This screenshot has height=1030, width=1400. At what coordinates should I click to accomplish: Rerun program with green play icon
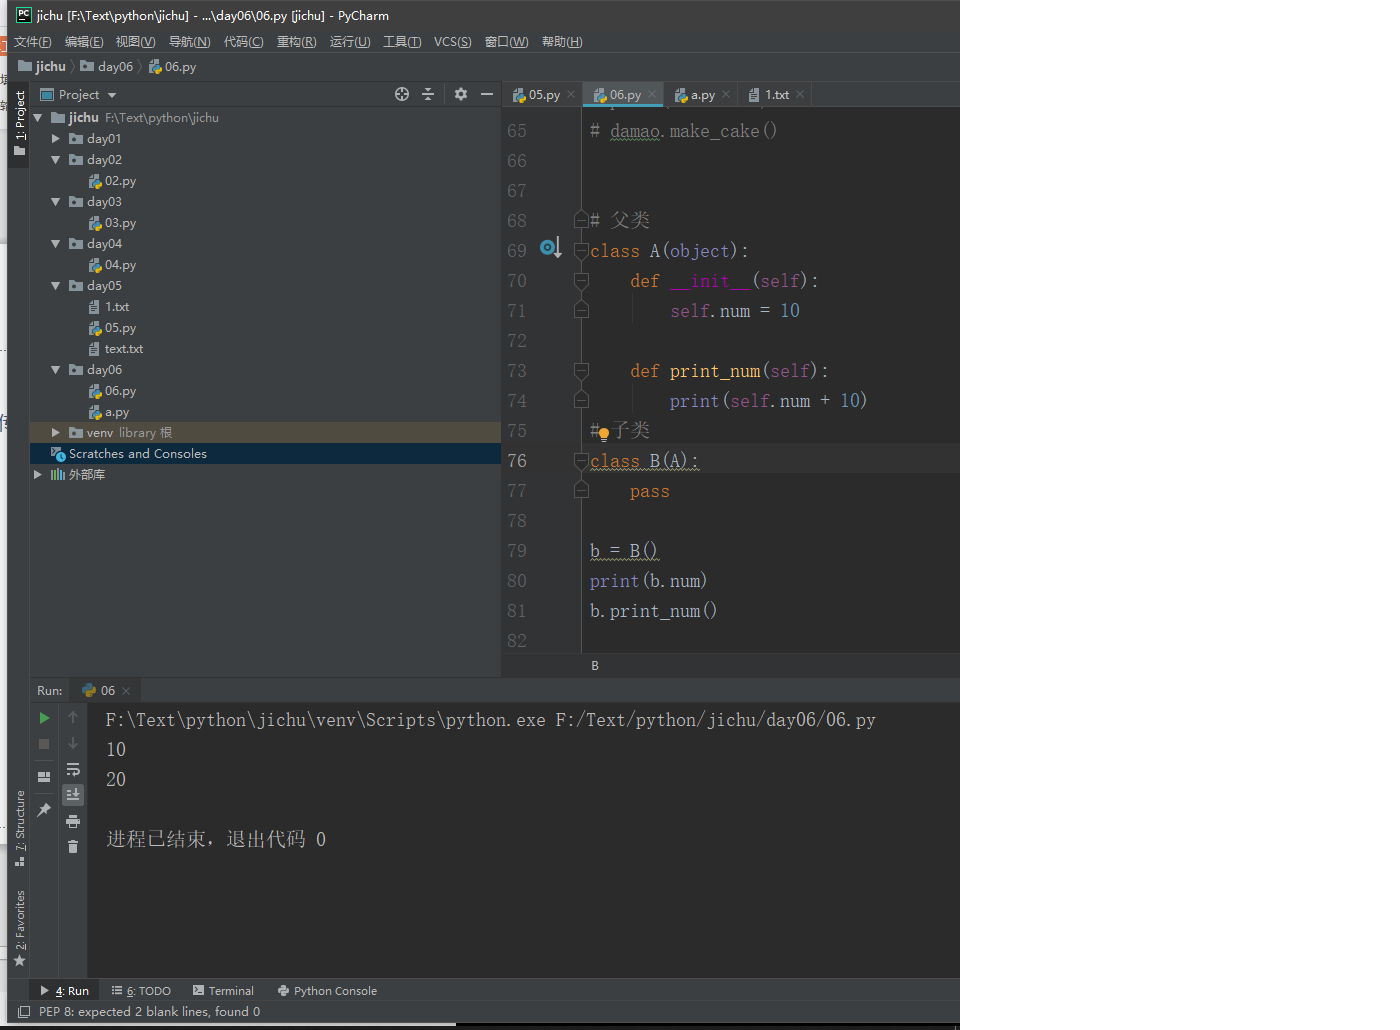coord(44,718)
